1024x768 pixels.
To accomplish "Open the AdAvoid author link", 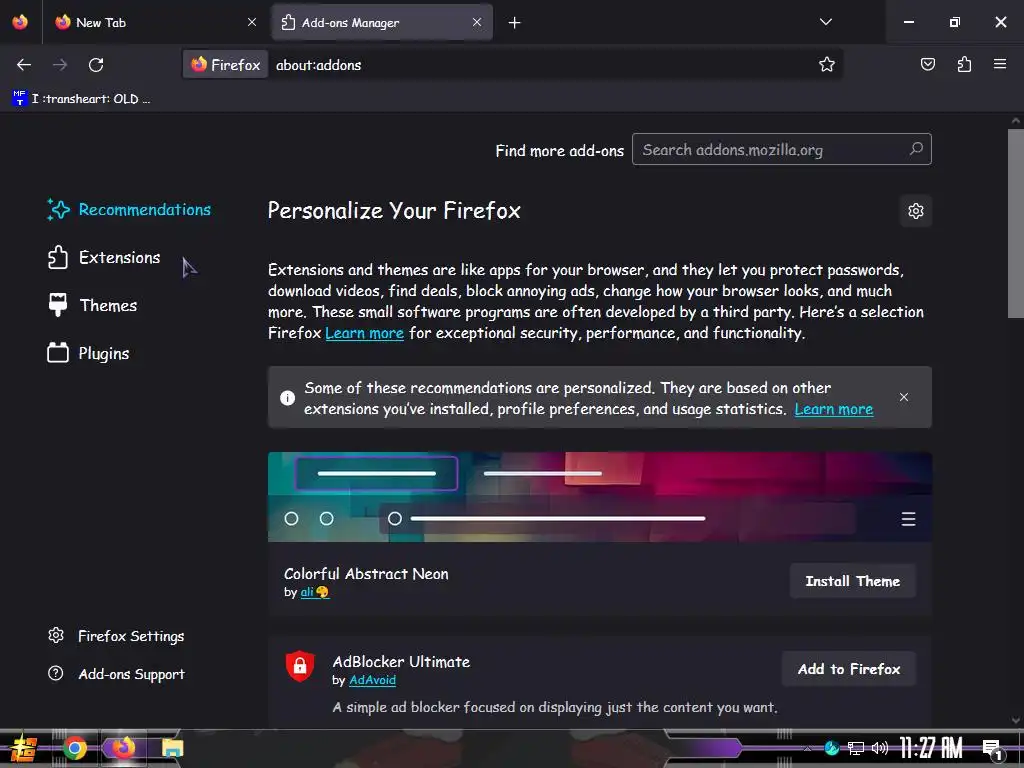I will (372, 680).
